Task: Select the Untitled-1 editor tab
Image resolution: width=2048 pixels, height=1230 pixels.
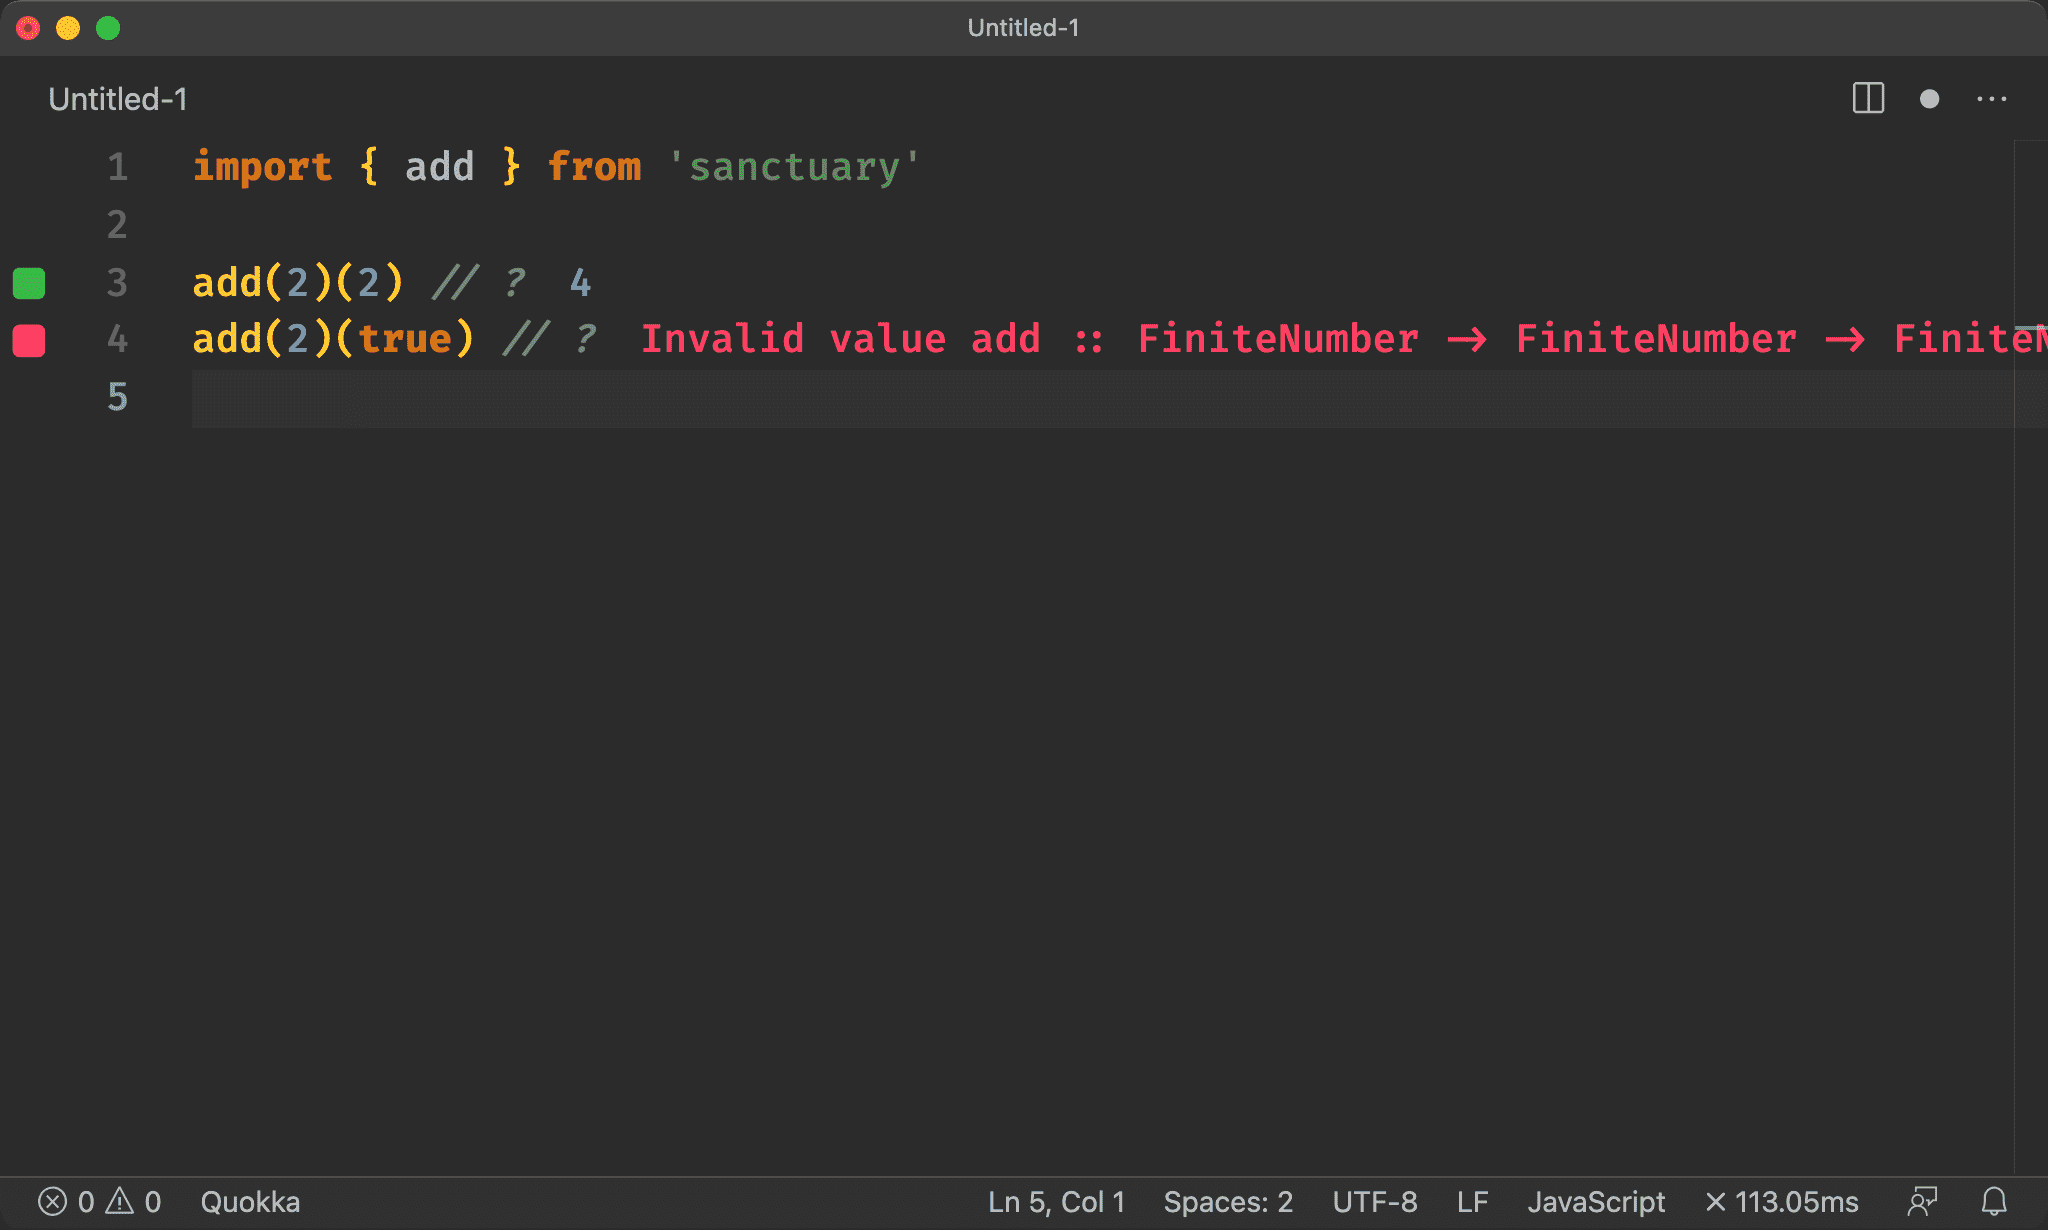Action: tap(118, 99)
